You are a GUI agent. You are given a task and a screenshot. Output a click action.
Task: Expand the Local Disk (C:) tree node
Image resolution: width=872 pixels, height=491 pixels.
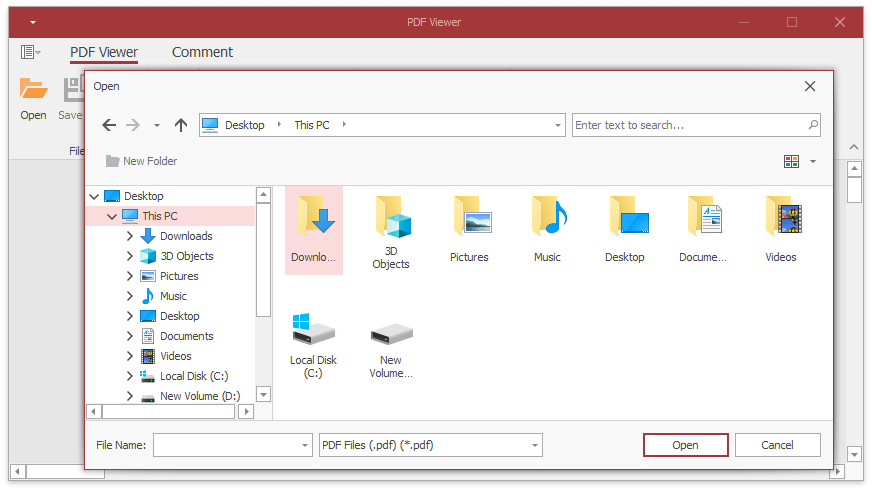click(x=130, y=376)
